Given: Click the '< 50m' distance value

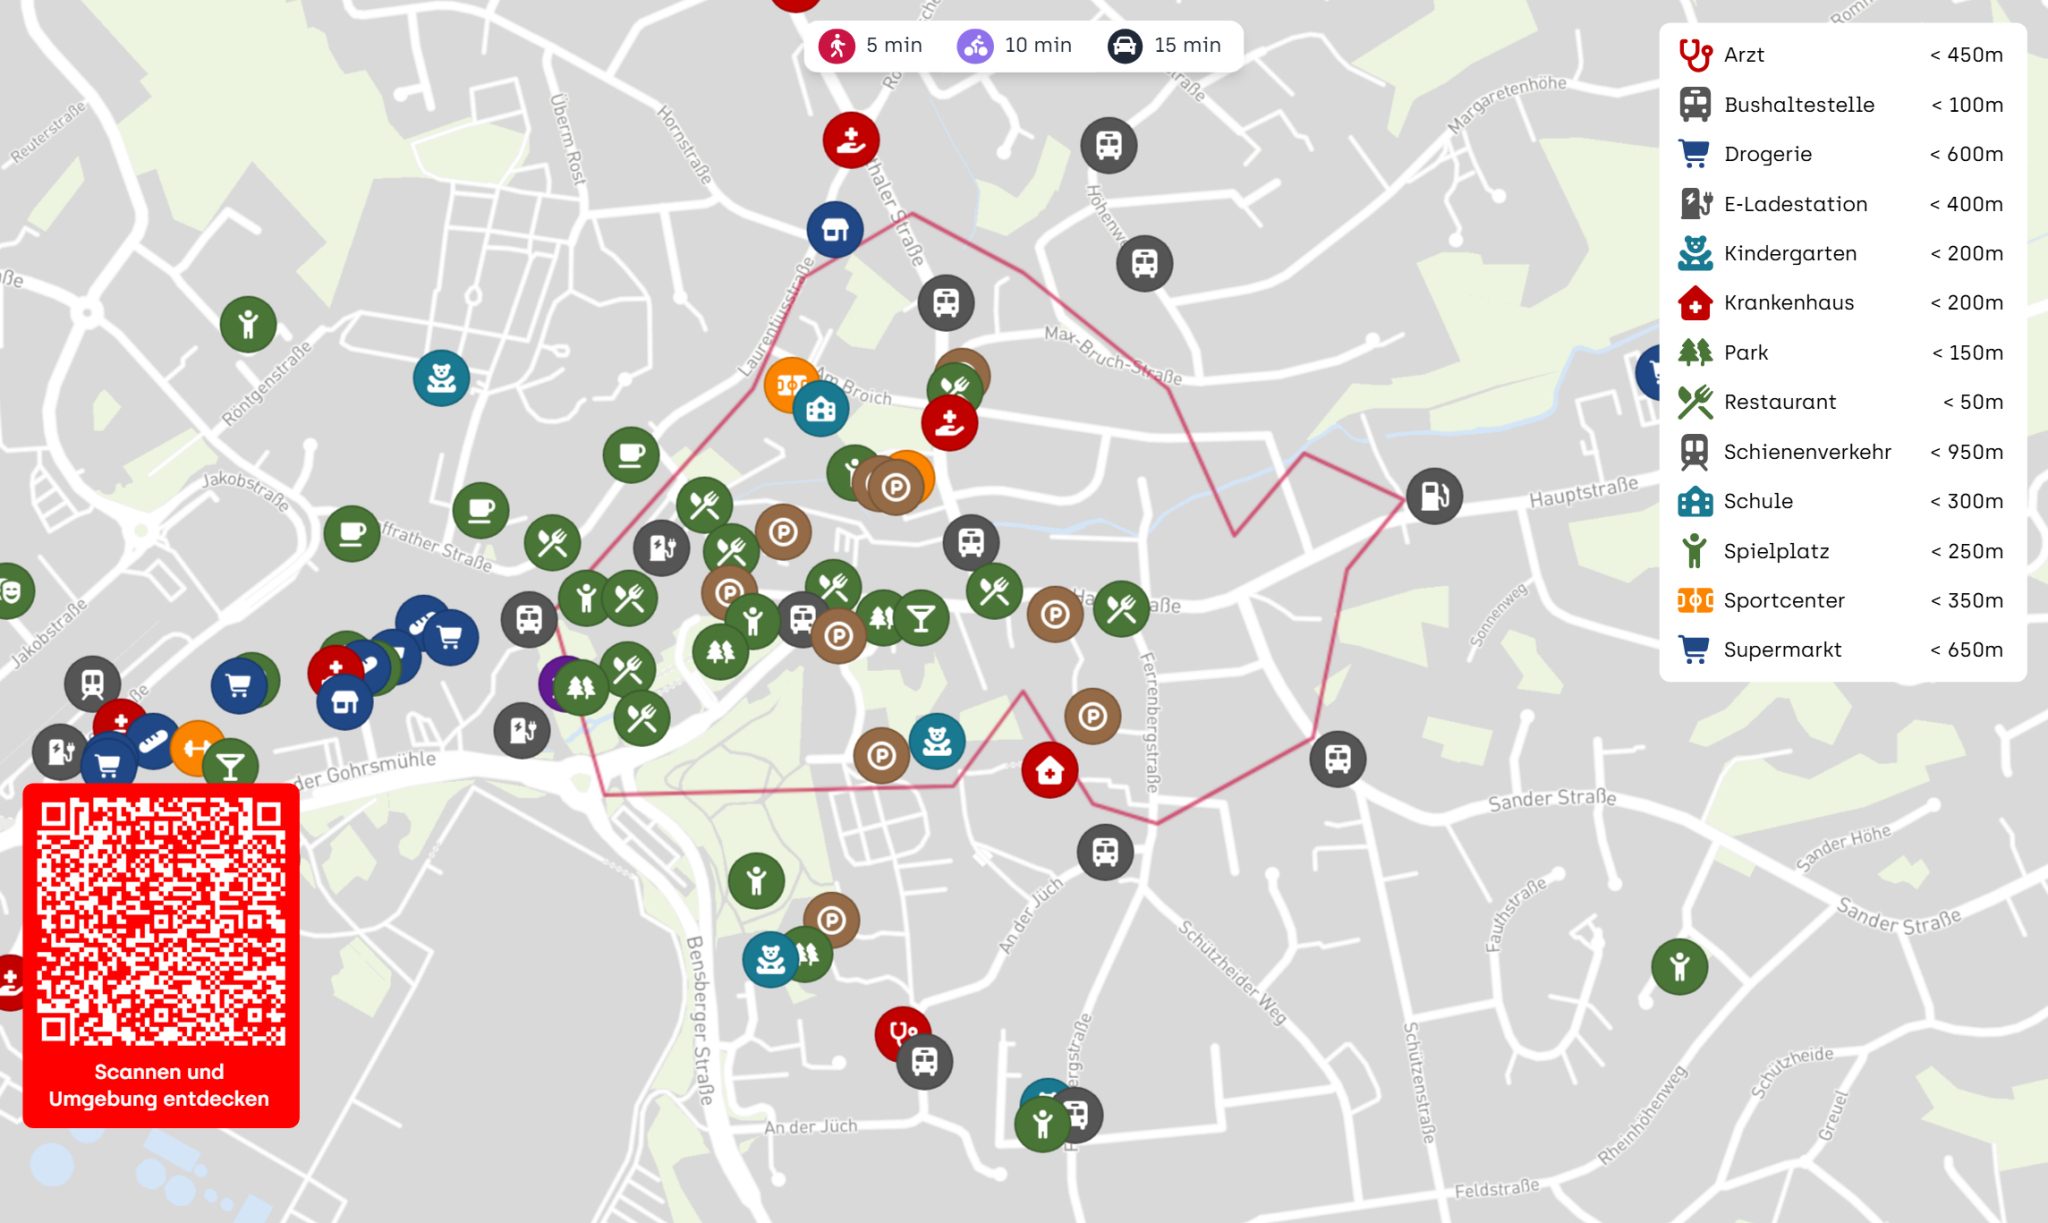Looking at the screenshot, I should click(x=1973, y=402).
